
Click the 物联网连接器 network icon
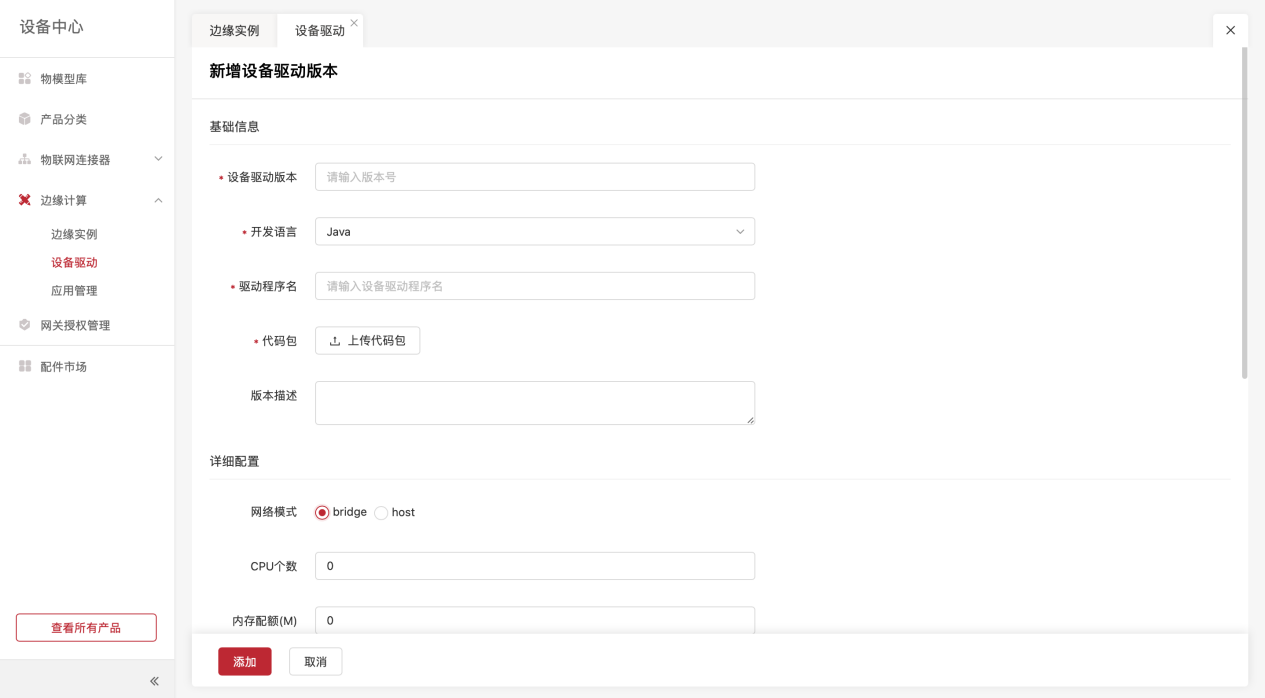click(25, 159)
